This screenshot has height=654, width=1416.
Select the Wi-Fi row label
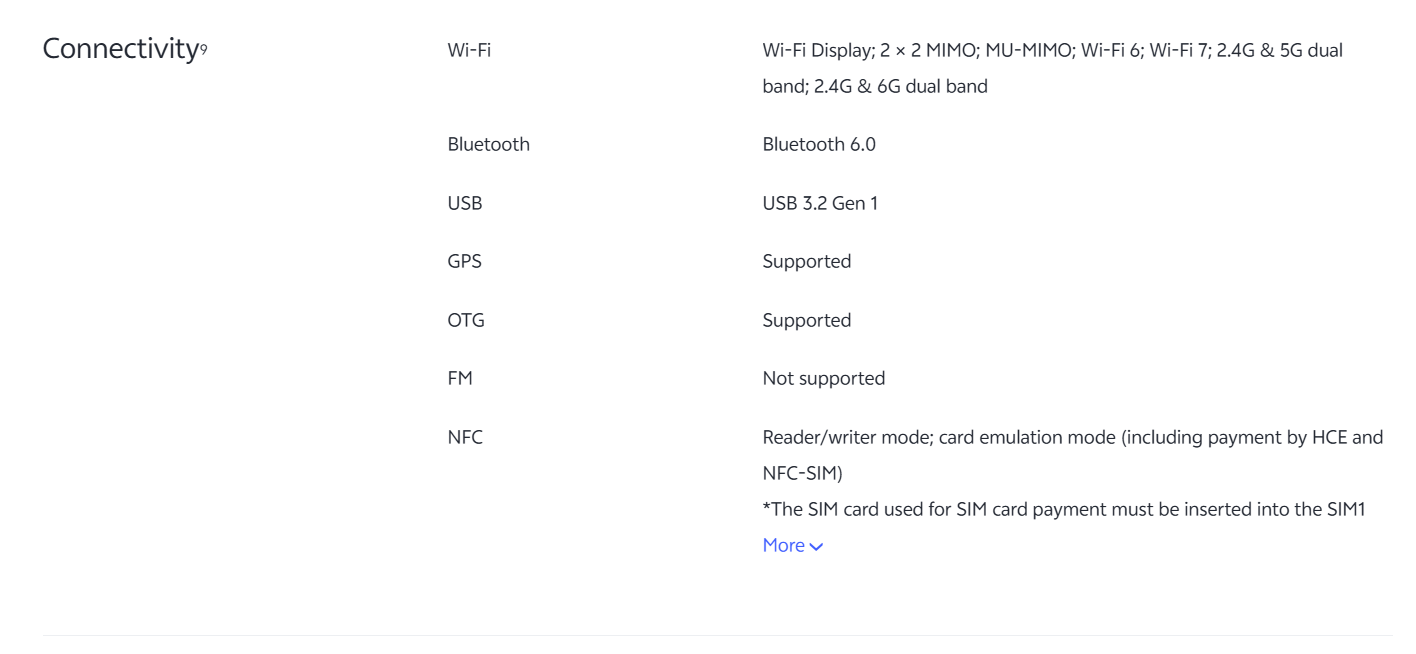point(469,51)
